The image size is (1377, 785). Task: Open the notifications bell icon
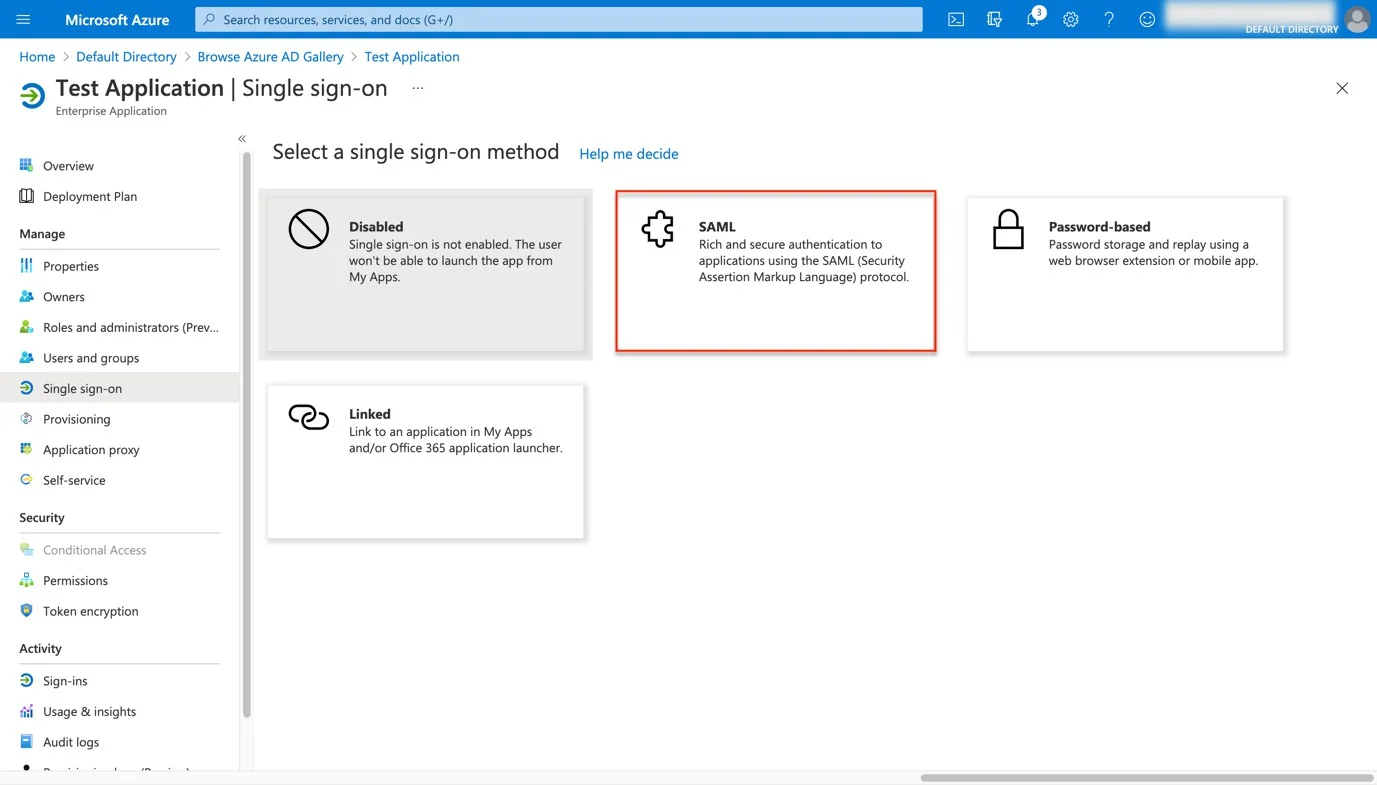tap(1033, 19)
